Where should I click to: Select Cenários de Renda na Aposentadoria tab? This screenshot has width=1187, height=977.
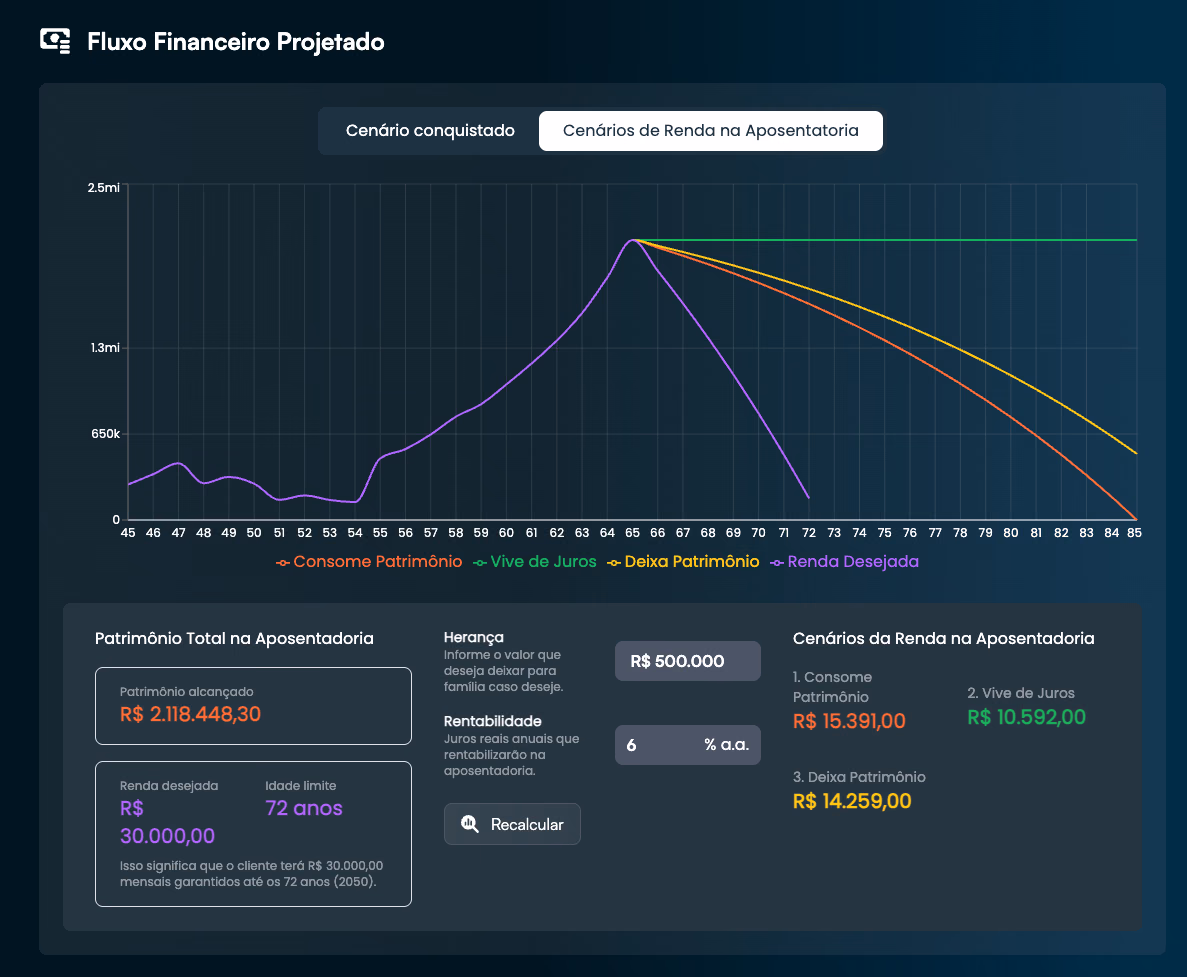710,131
